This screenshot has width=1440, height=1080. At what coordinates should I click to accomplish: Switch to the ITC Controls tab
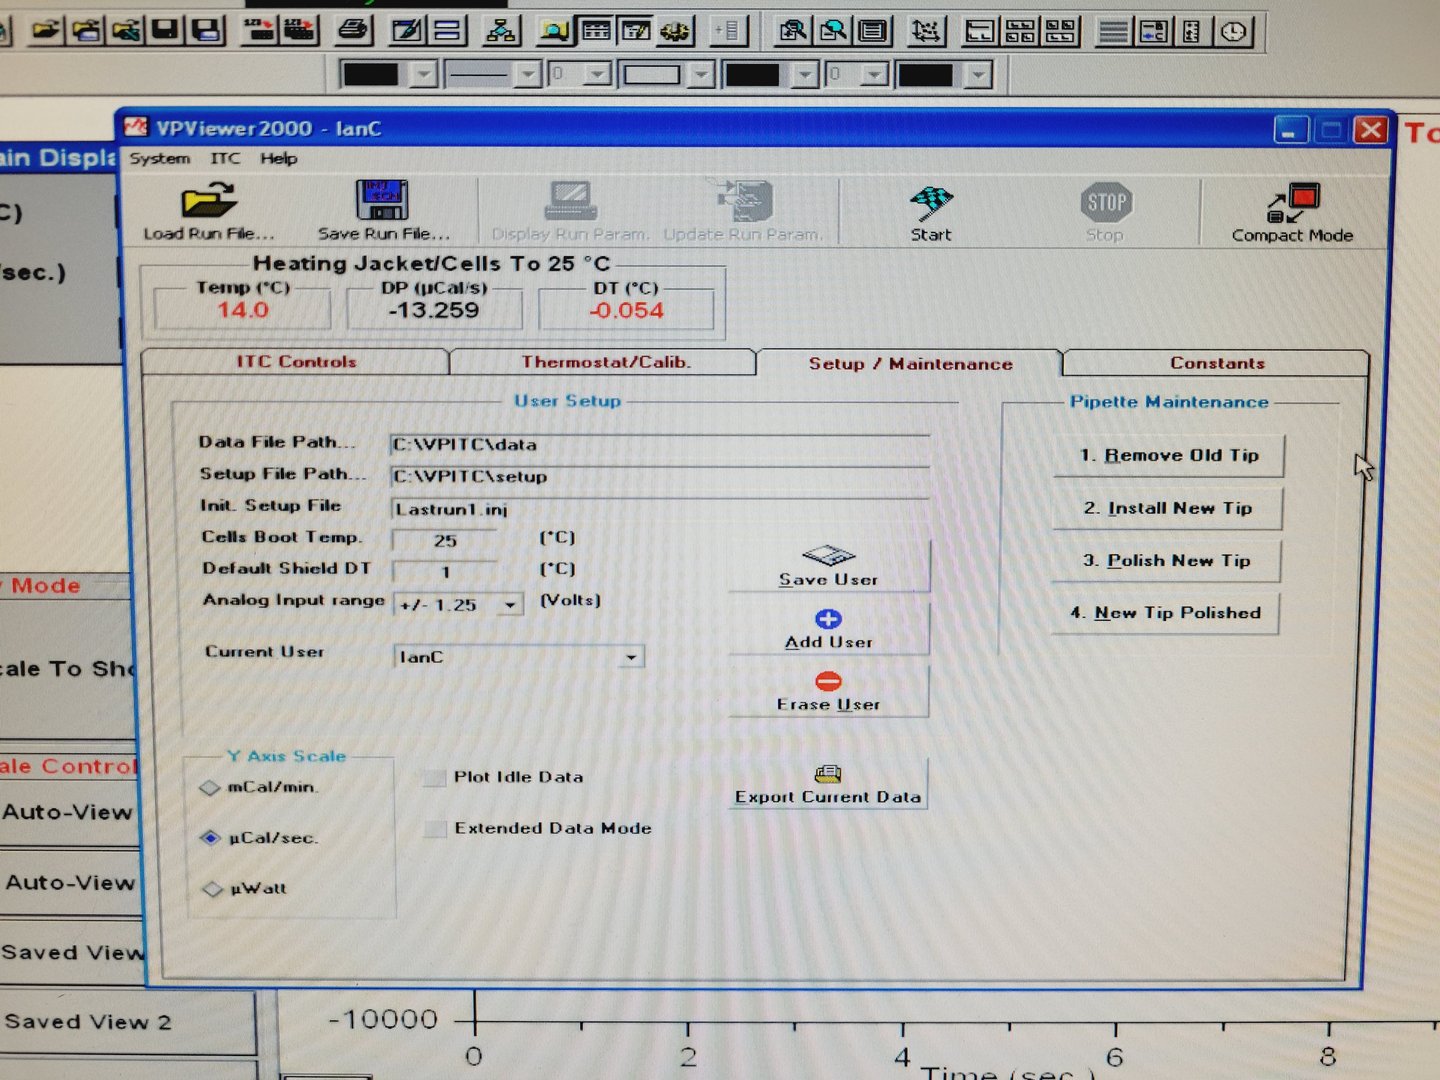[x=297, y=362]
